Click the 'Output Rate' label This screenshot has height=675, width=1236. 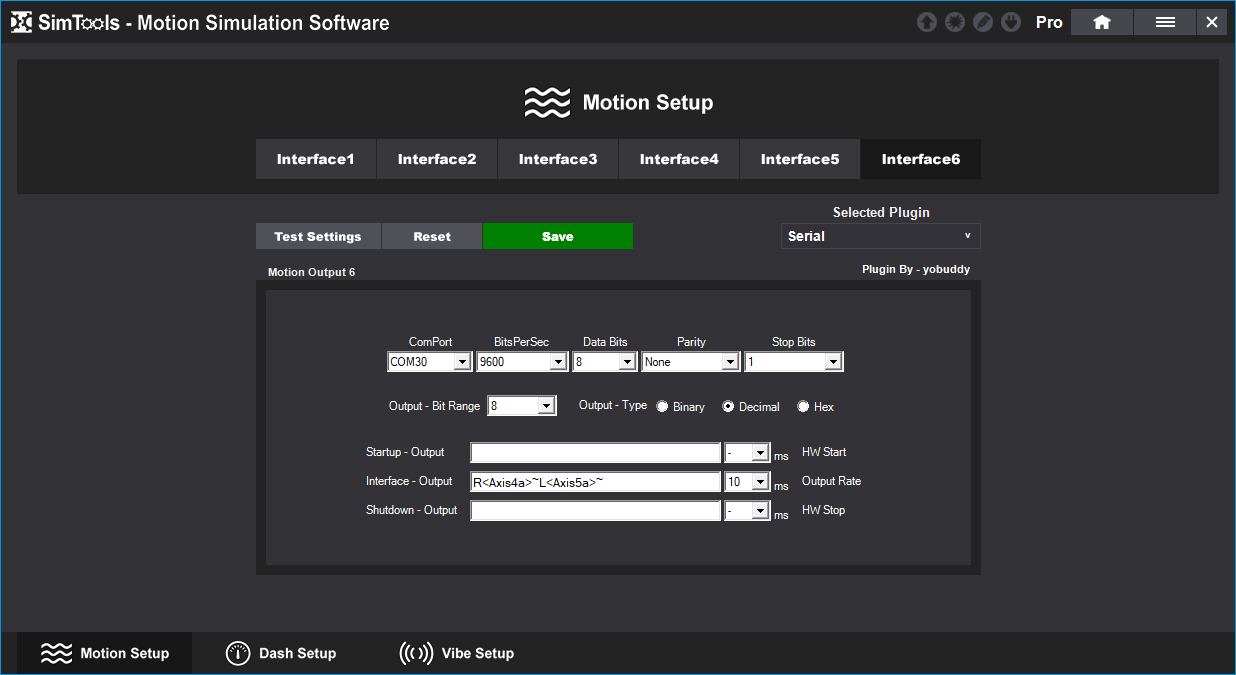tap(831, 481)
